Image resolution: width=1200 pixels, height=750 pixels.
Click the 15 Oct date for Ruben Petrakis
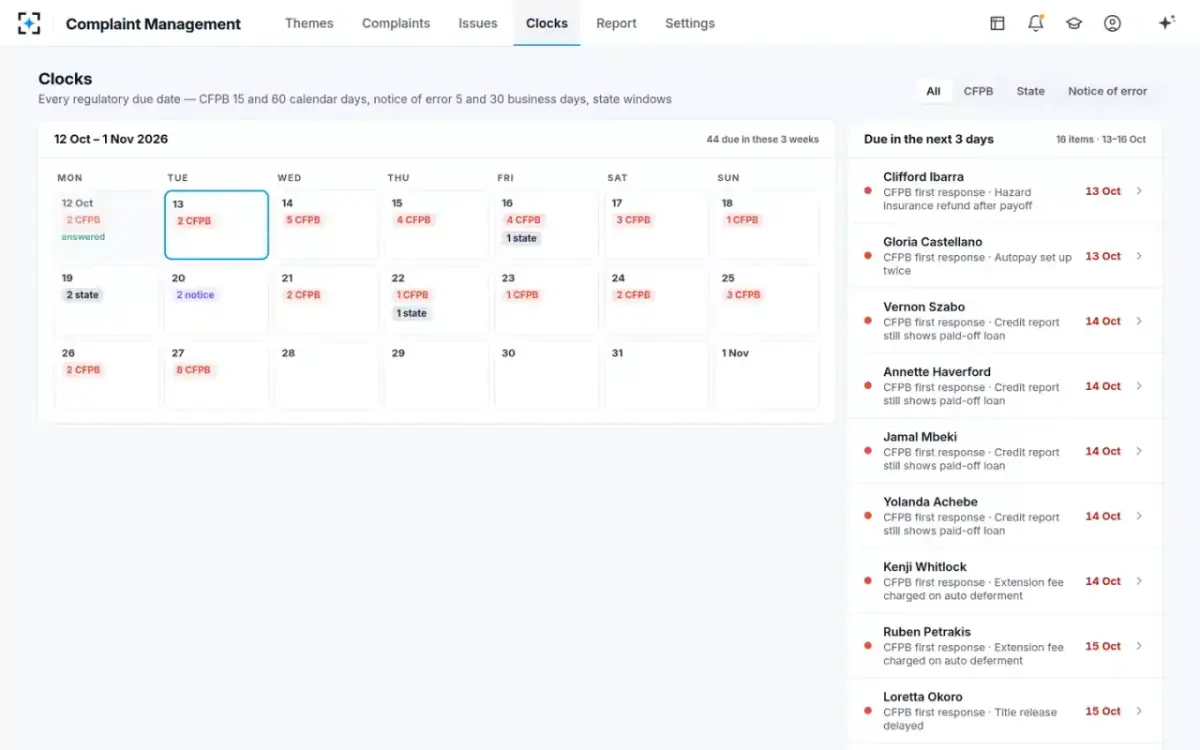1103,646
